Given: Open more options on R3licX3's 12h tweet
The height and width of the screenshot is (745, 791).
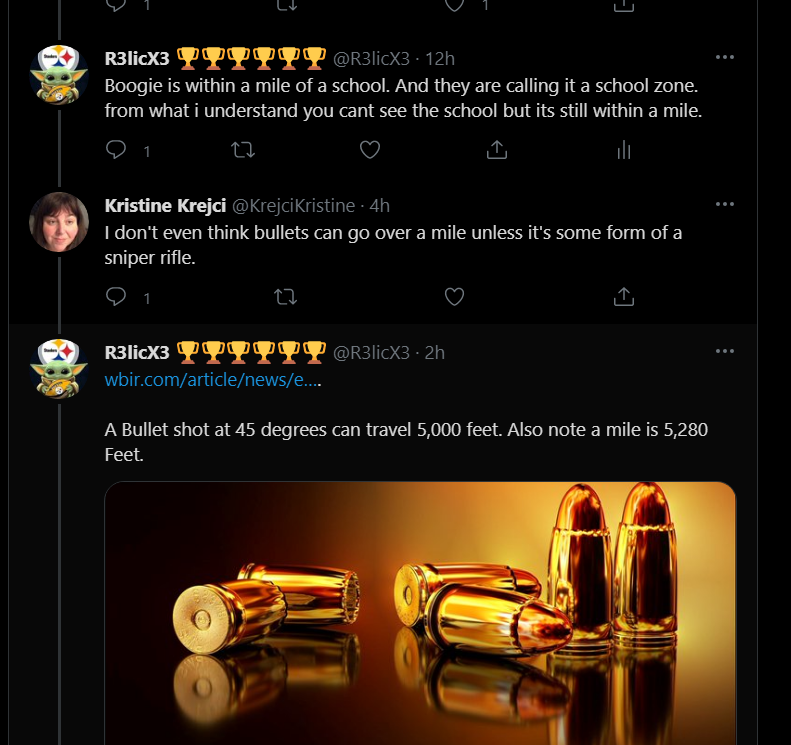Looking at the screenshot, I should click(x=725, y=57).
